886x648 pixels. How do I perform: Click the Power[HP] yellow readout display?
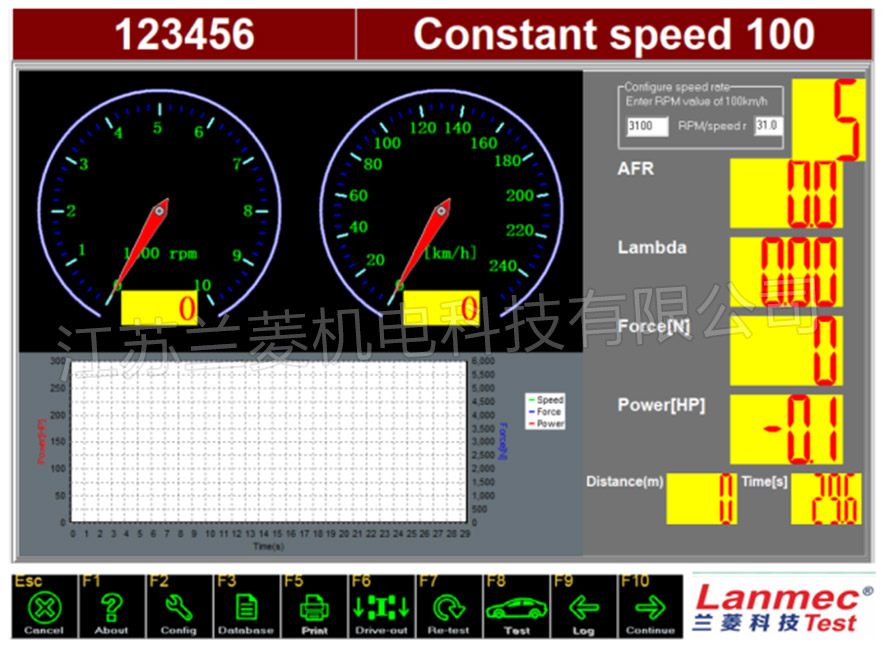(x=785, y=429)
